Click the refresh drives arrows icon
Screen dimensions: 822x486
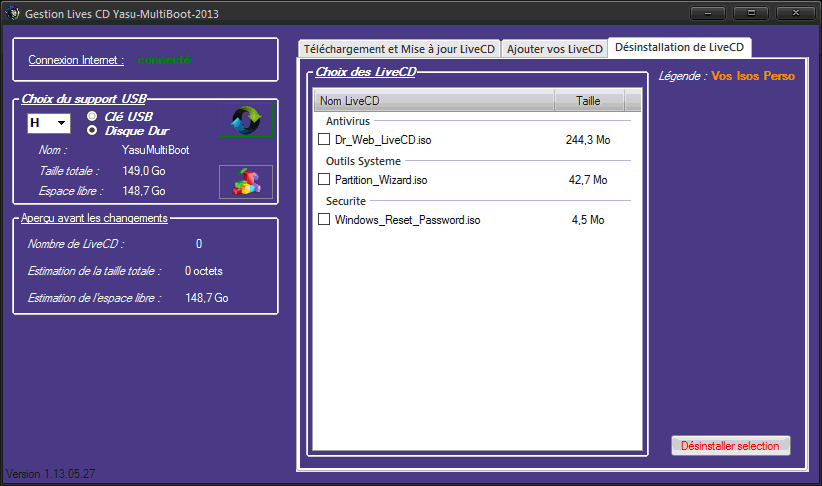pos(246,120)
